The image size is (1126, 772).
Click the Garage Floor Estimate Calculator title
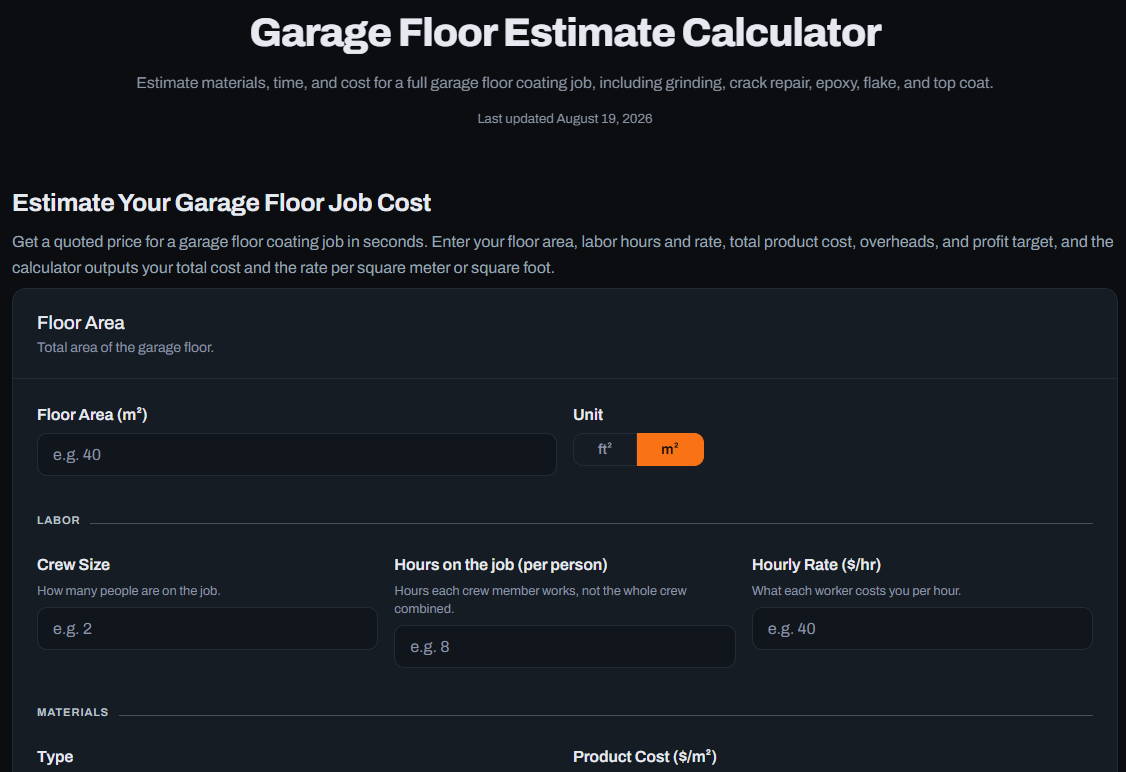(565, 33)
